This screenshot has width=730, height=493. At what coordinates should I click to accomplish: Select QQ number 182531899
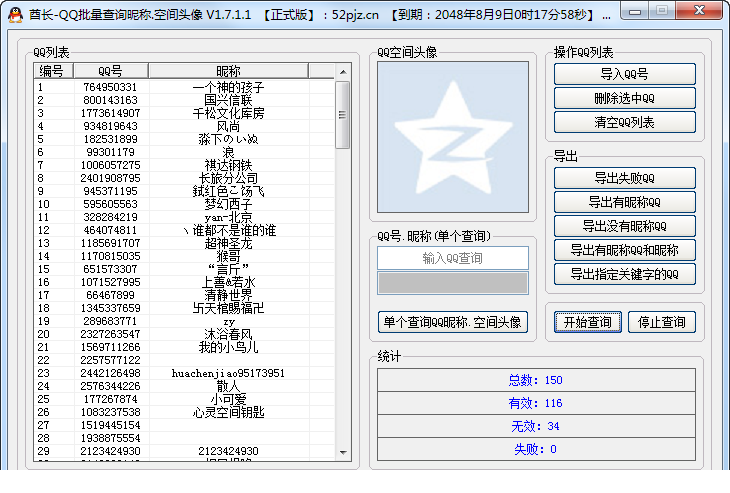pyautogui.click(x=110, y=139)
